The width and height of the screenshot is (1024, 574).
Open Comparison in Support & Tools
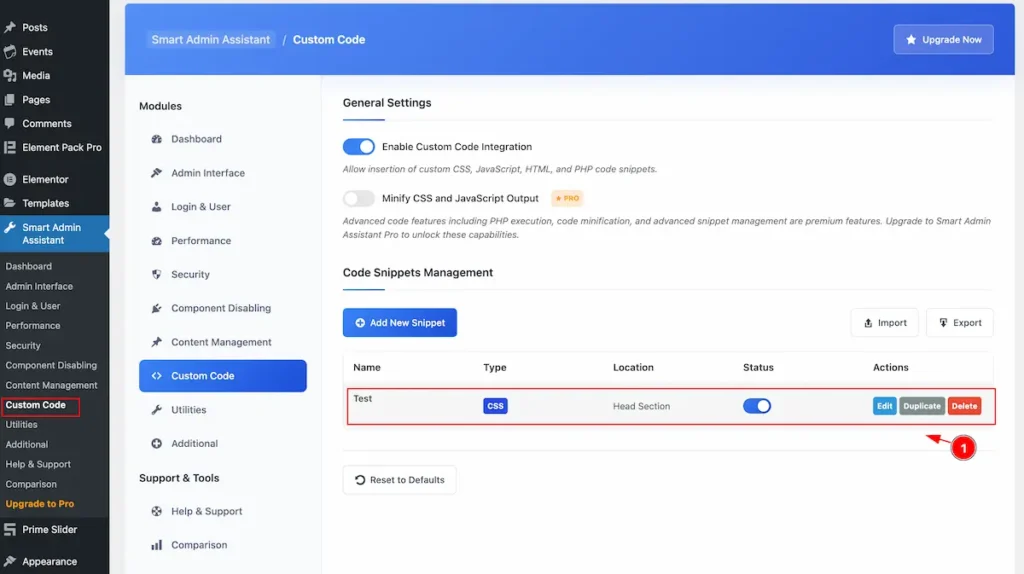(x=223, y=545)
